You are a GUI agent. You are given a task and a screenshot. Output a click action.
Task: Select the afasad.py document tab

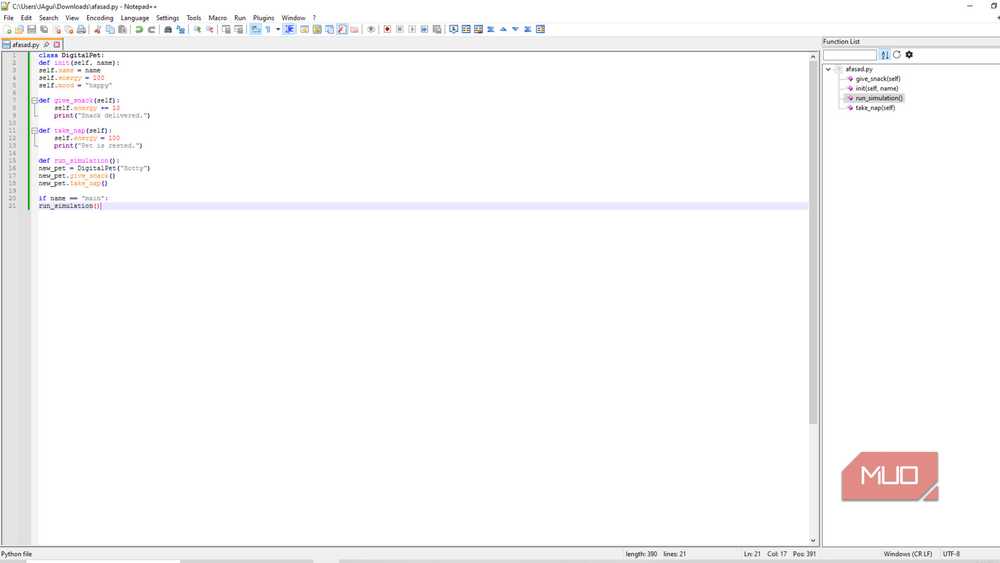pos(26,45)
